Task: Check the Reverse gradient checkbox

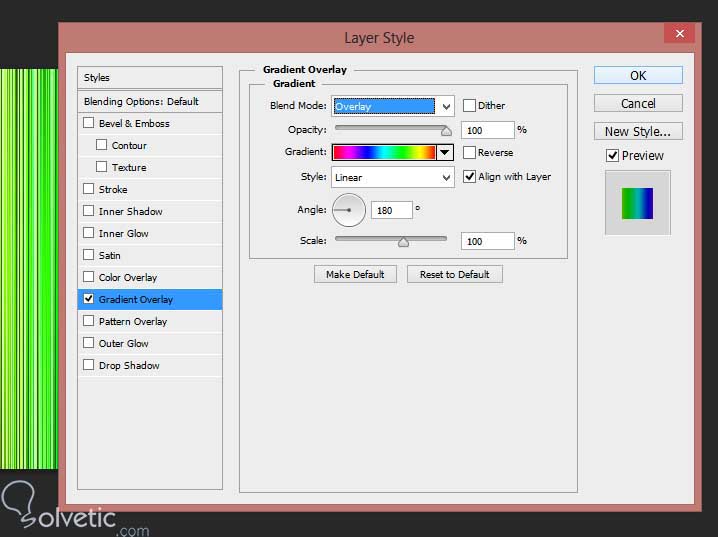Action: [x=469, y=152]
